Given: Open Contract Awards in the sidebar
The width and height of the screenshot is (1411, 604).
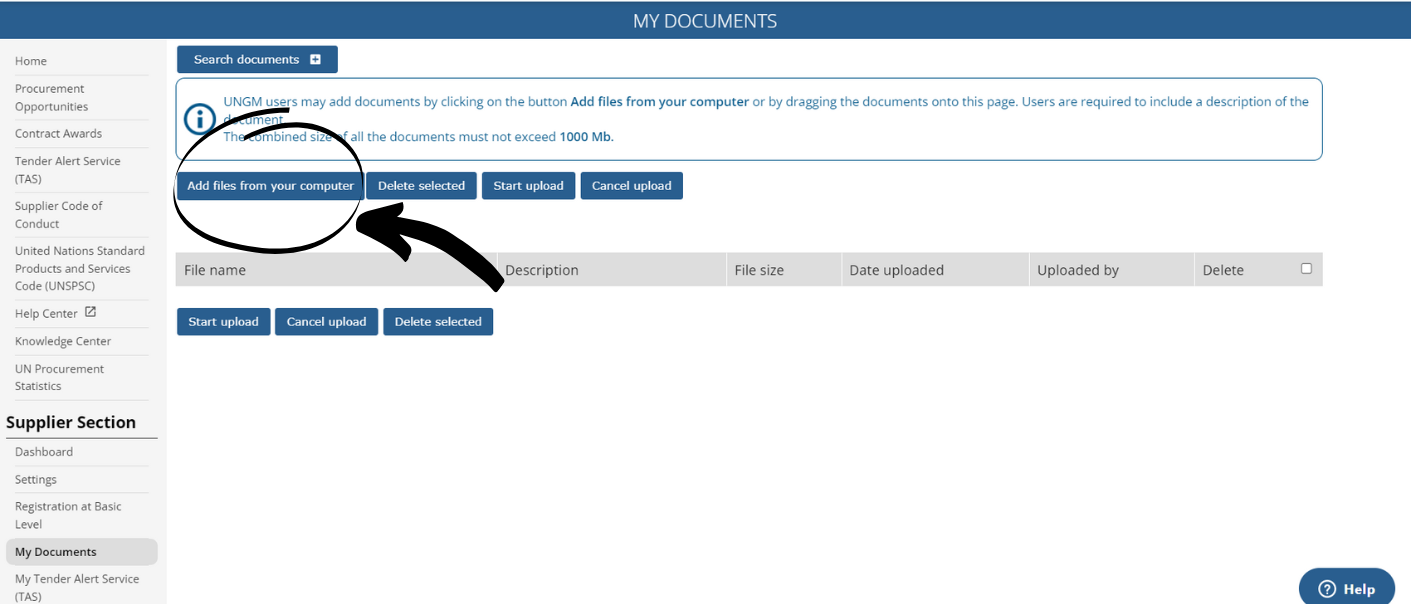Looking at the screenshot, I should (x=58, y=133).
